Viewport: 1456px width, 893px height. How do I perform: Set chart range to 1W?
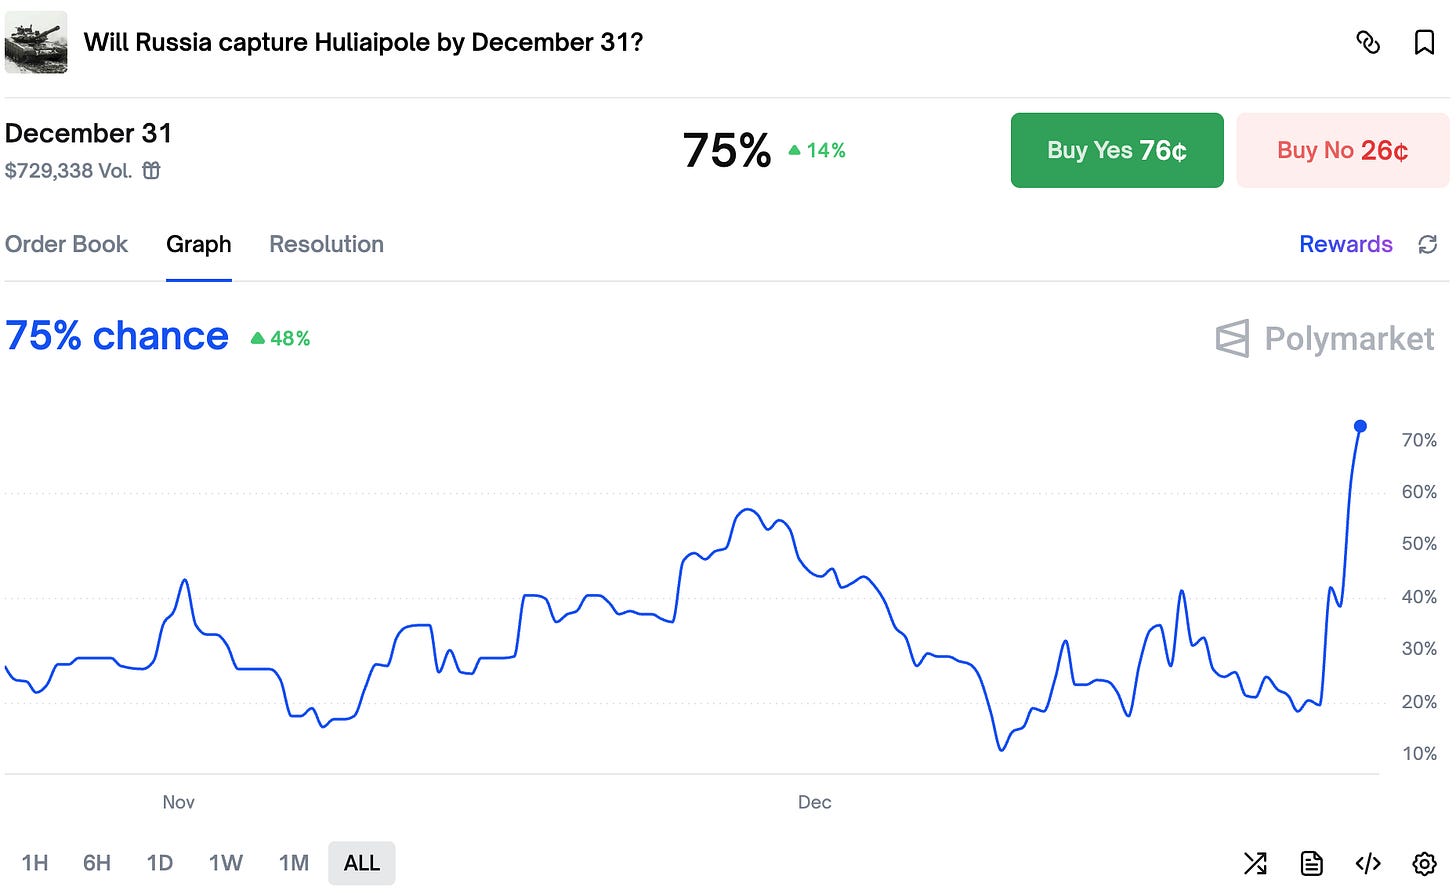[x=226, y=863]
